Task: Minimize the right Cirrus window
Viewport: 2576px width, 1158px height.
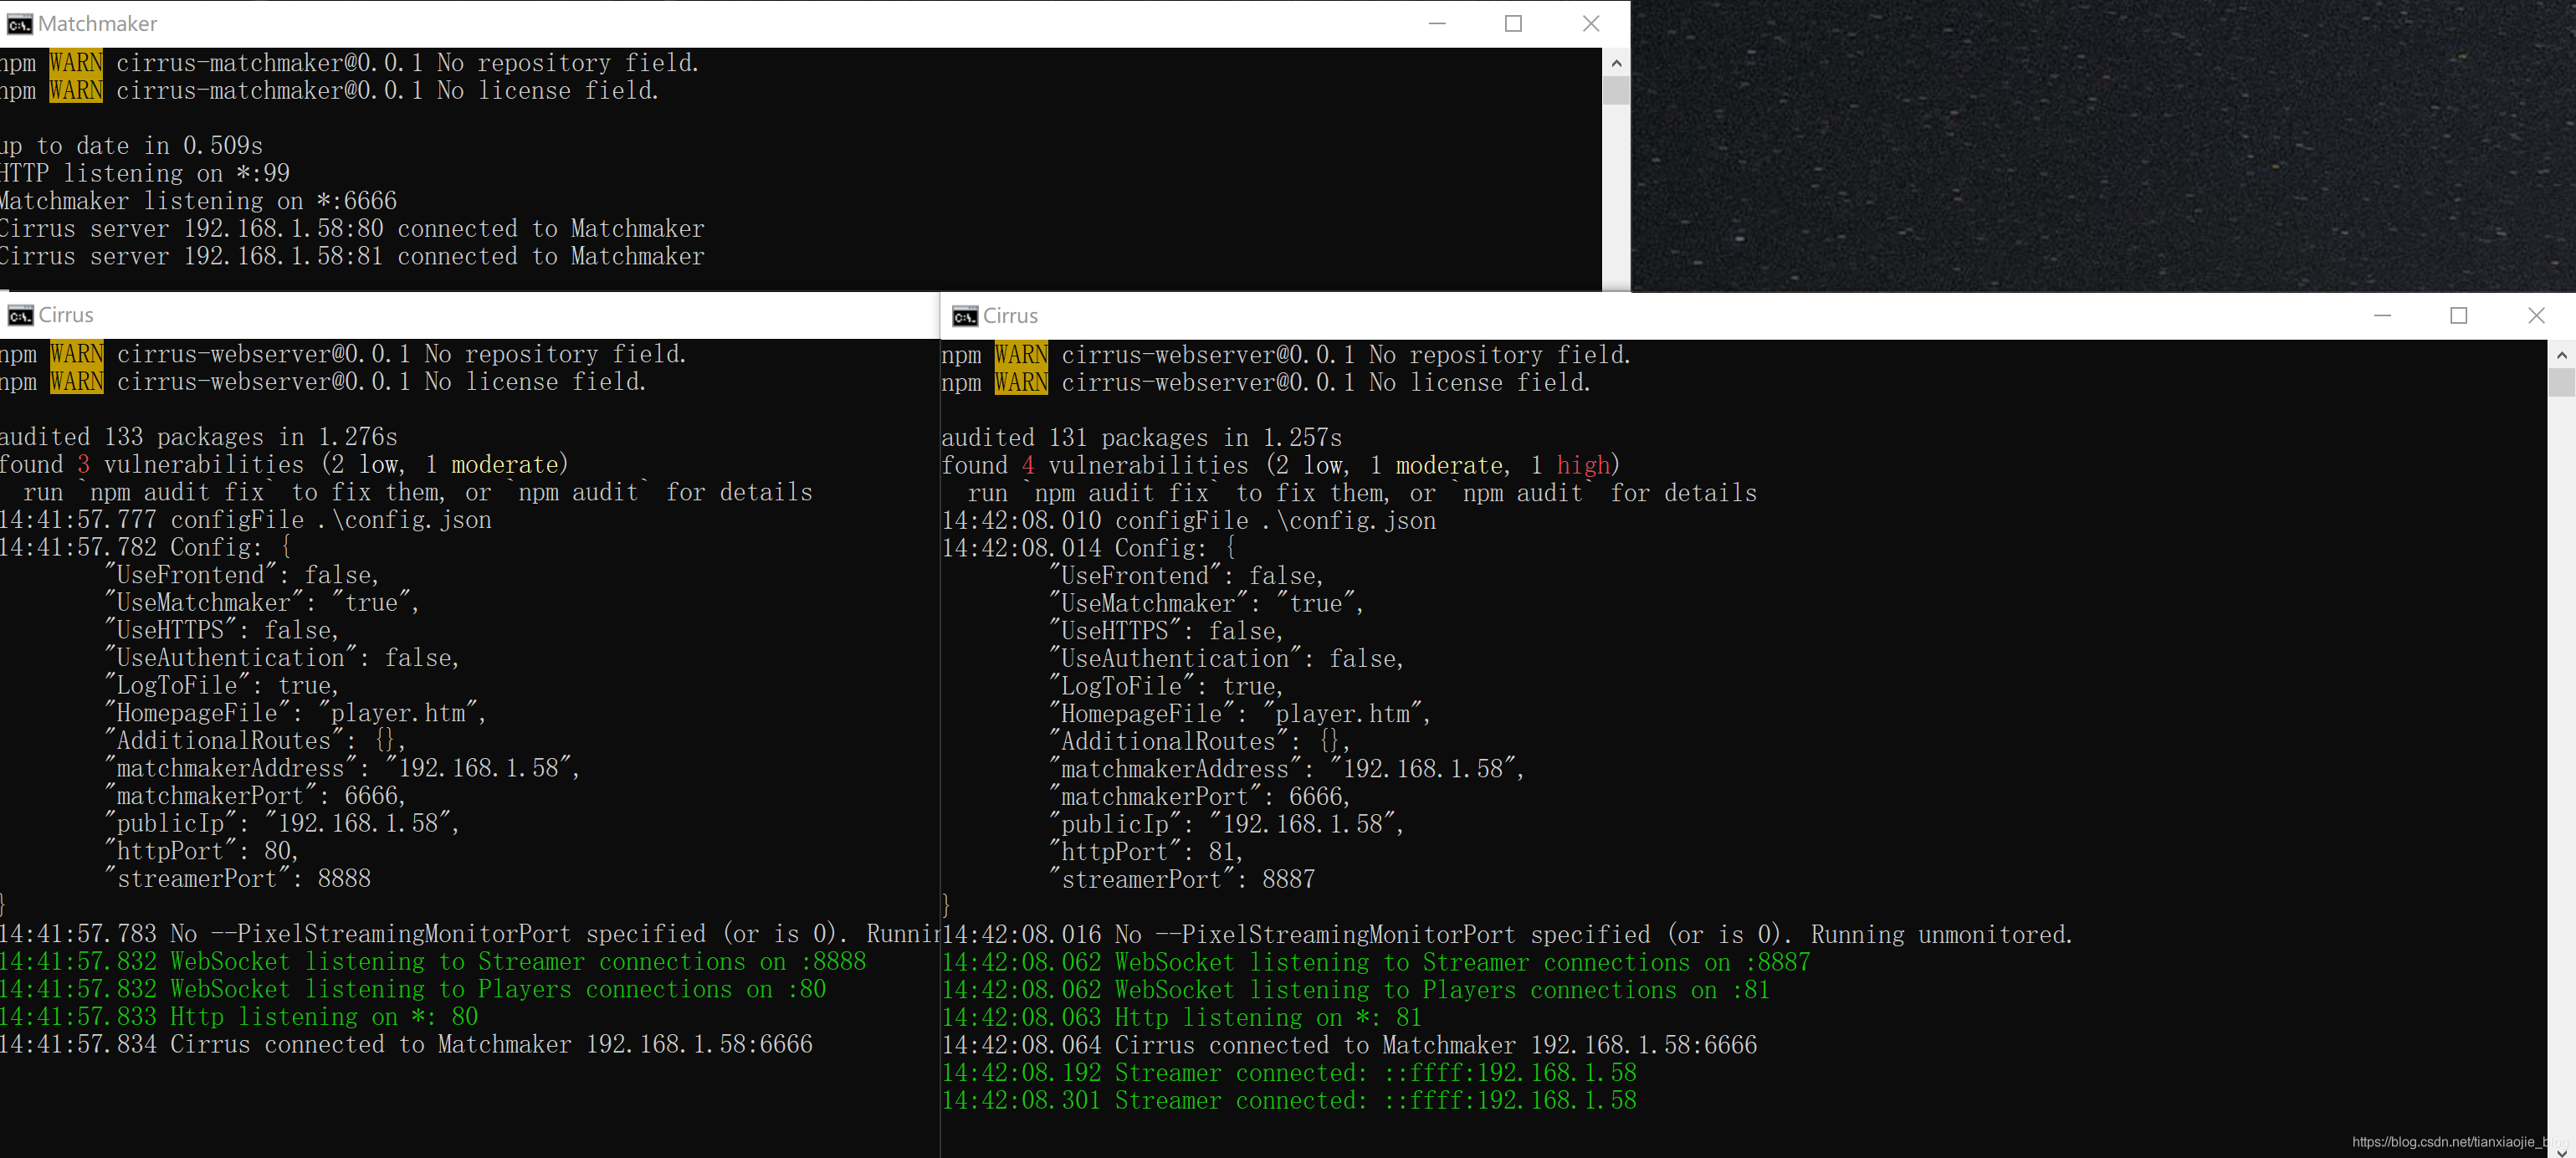Action: point(2382,316)
